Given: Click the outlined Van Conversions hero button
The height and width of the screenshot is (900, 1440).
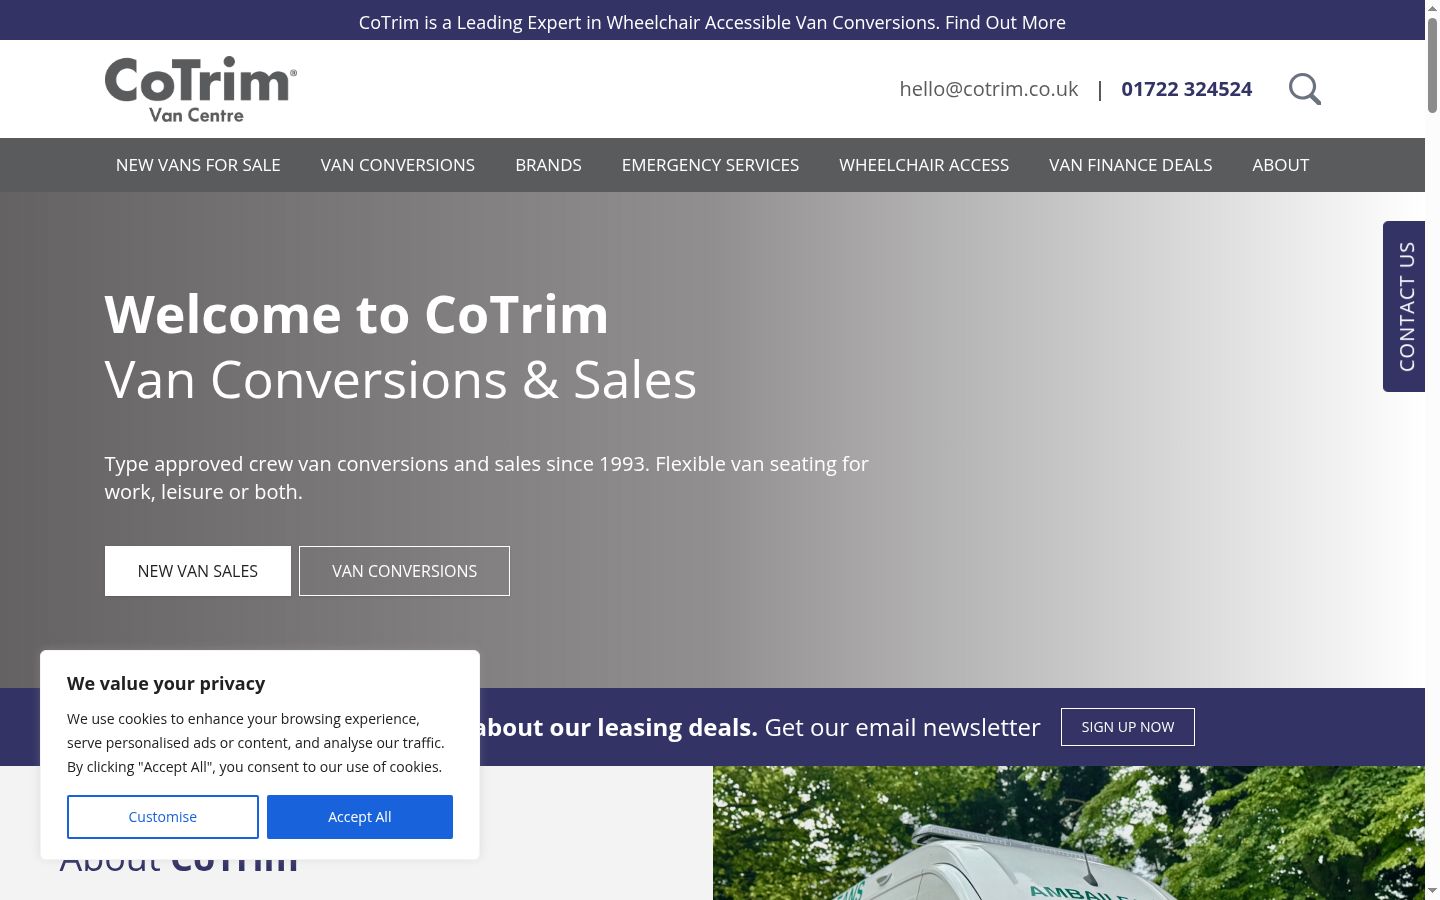Looking at the screenshot, I should 404,571.
